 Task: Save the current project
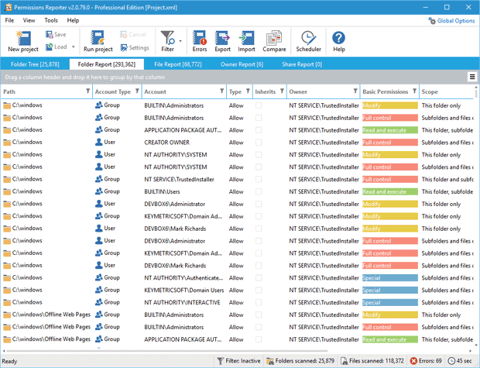pyautogui.click(x=56, y=34)
